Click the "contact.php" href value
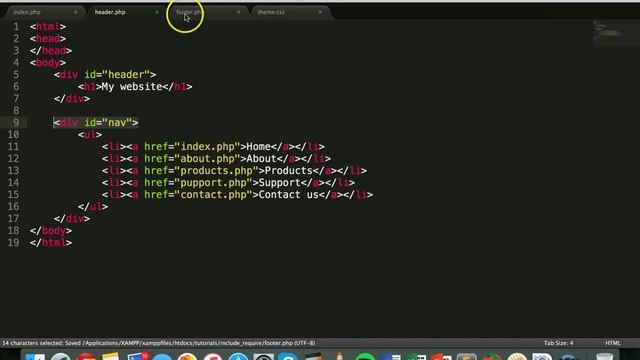The image size is (640, 360). (x=213, y=195)
